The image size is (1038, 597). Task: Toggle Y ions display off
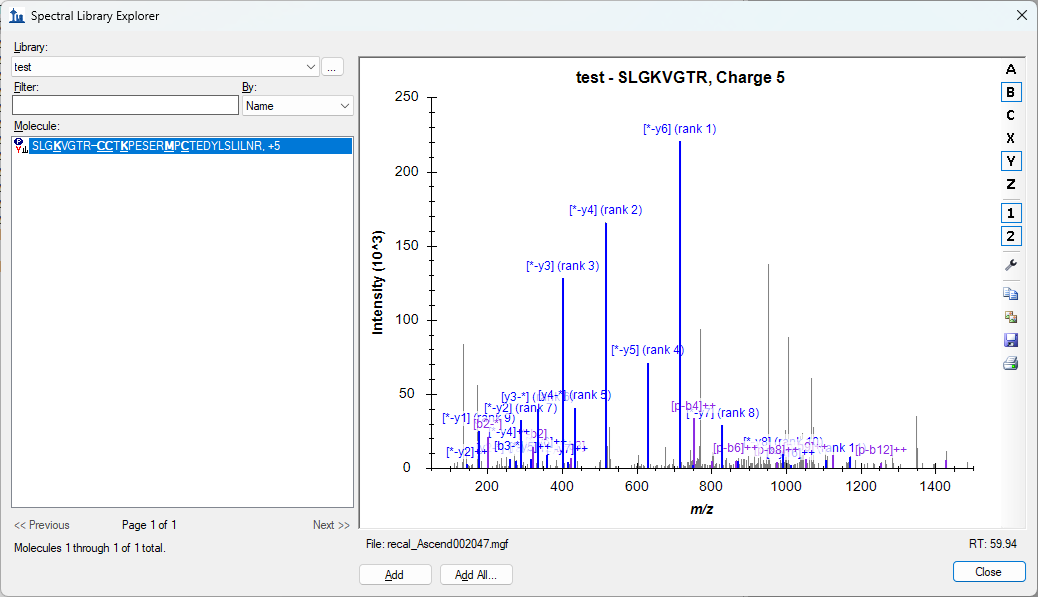[x=1011, y=161]
